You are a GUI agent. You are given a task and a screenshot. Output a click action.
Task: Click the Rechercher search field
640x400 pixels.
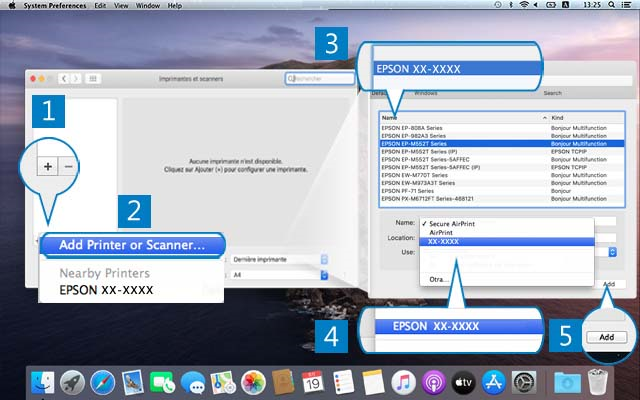322,78
